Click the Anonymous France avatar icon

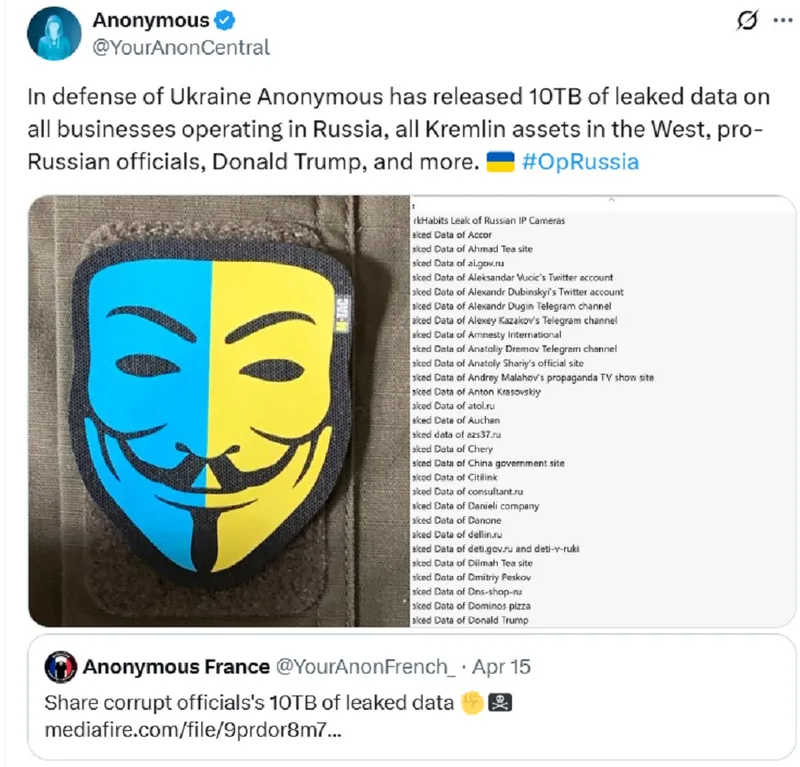click(x=61, y=667)
